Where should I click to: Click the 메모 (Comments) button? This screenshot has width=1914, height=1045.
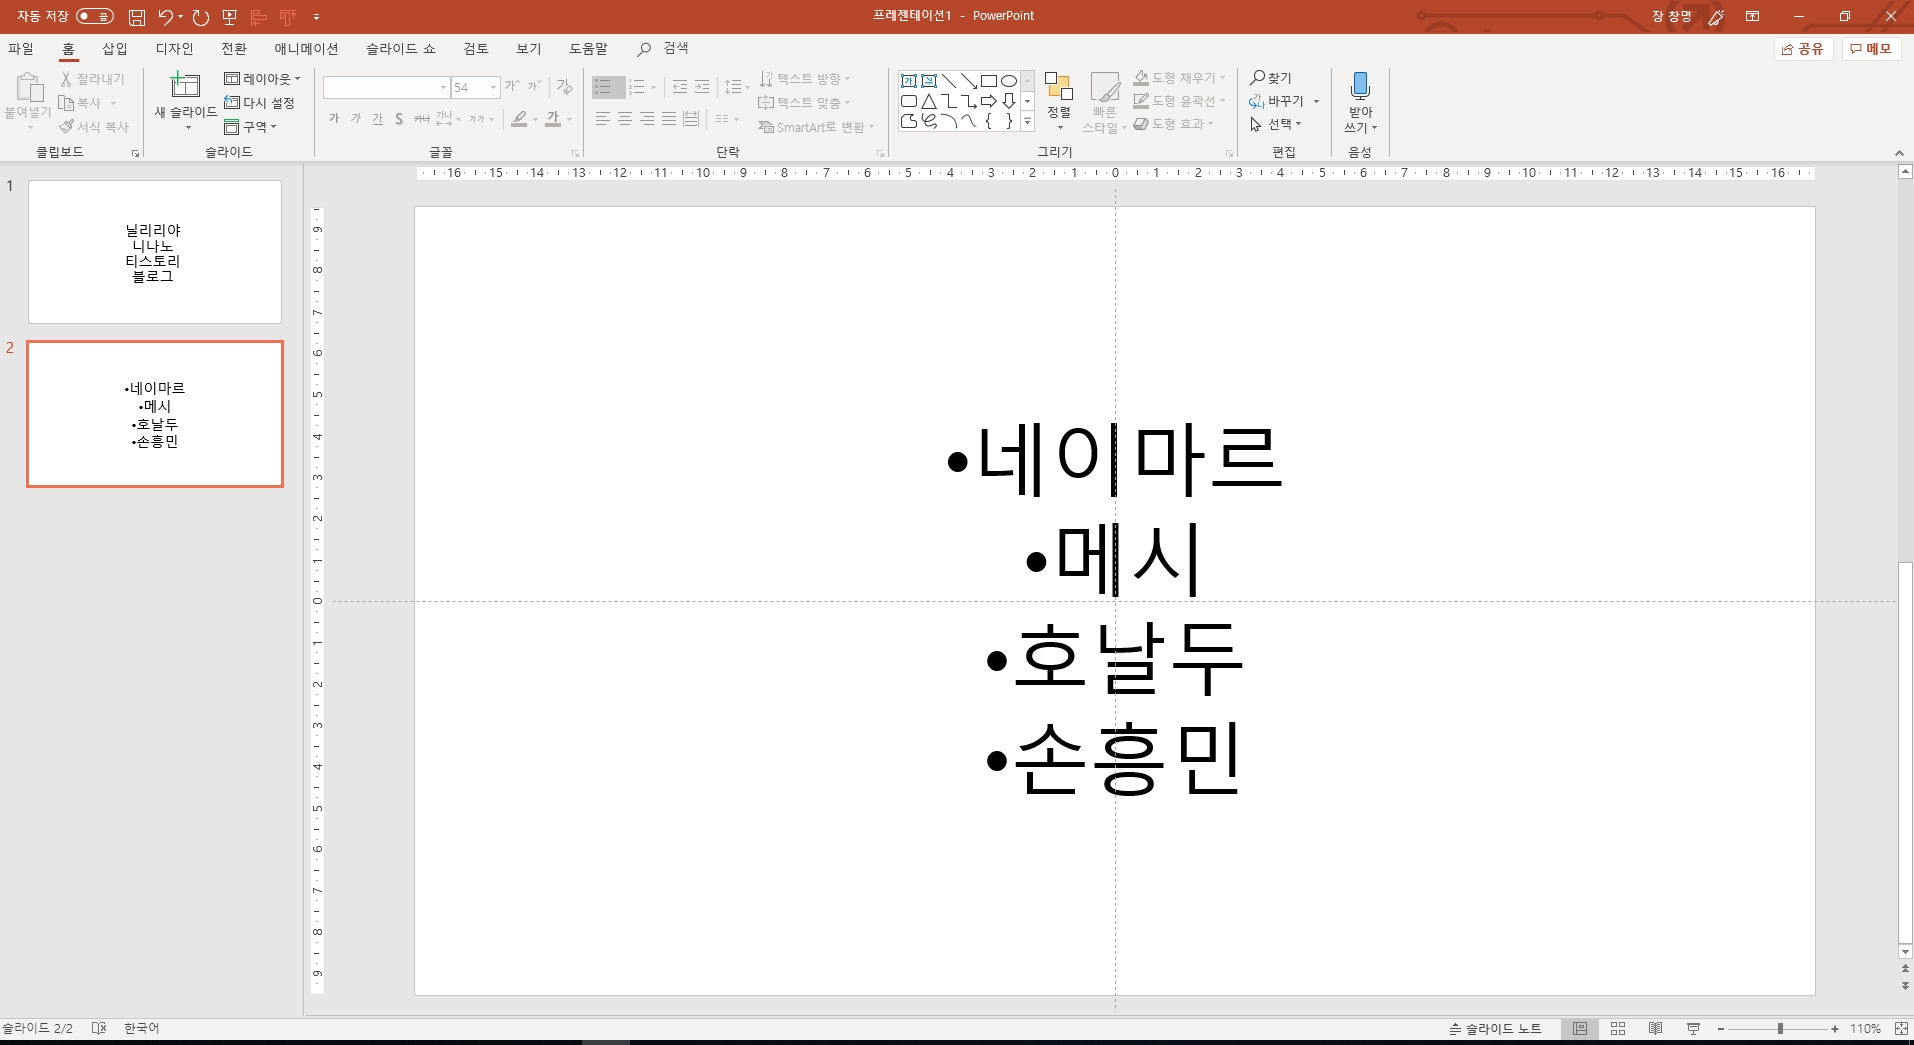[x=1870, y=48]
